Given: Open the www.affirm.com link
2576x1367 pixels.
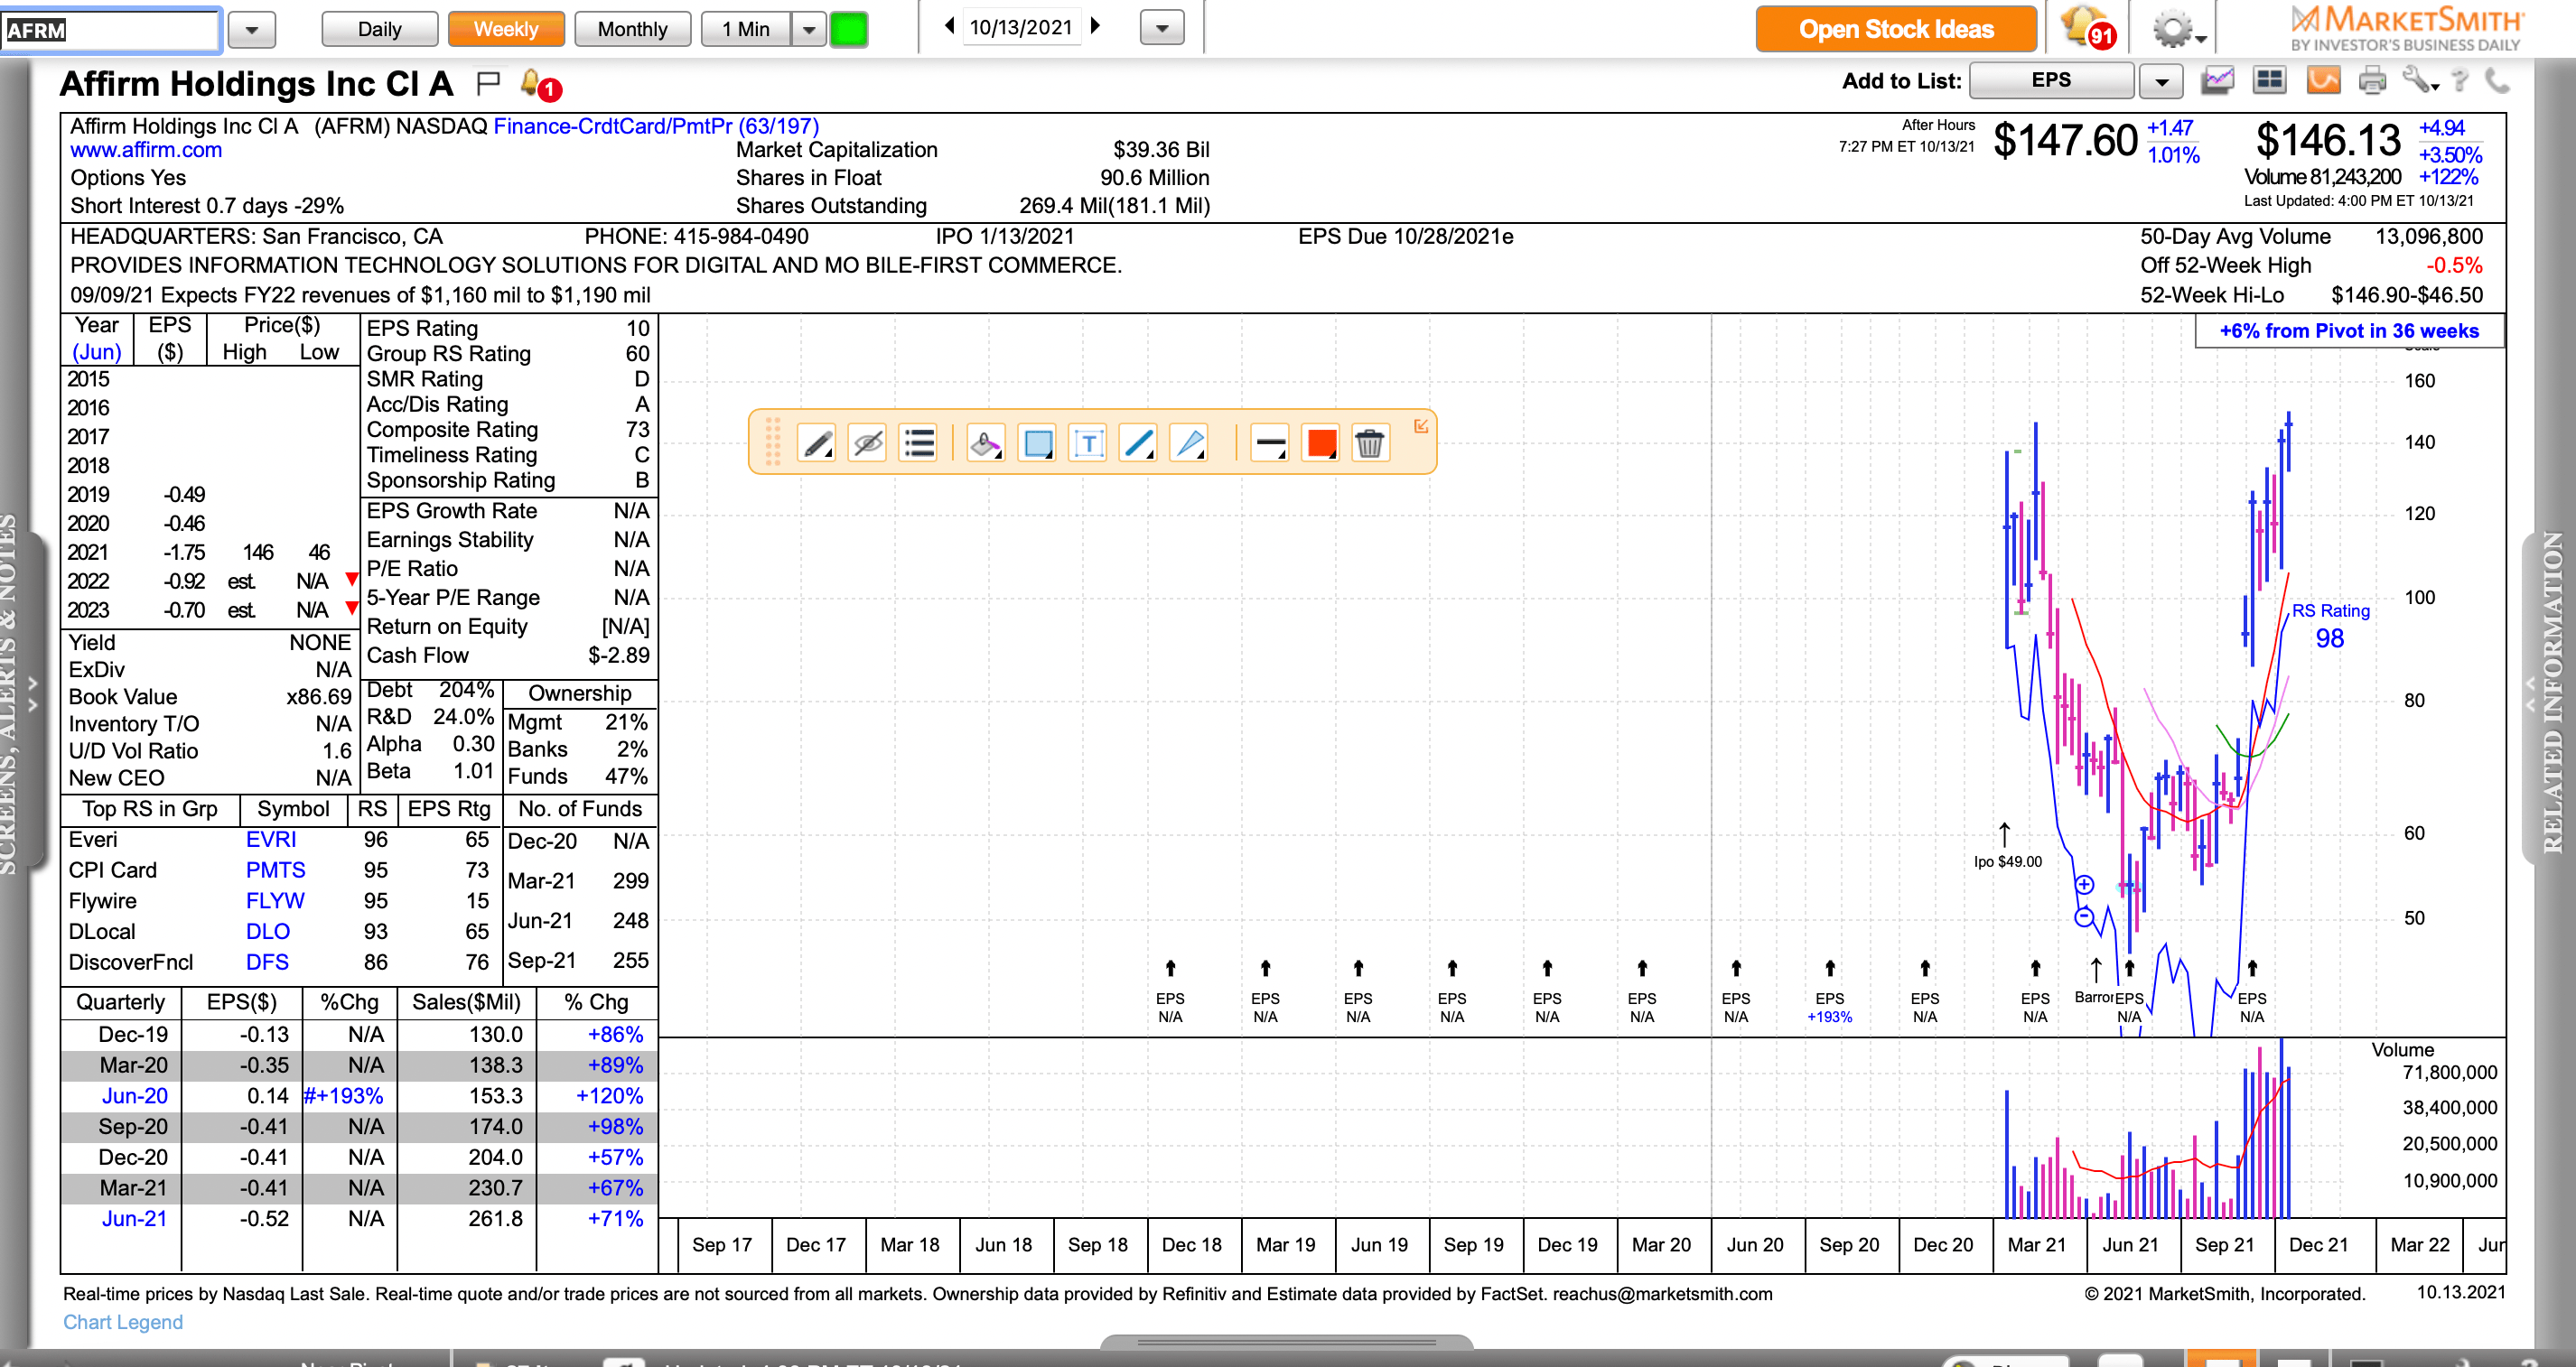Looking at the screenshot, I should pyautogui.click(x=146, y=150).
